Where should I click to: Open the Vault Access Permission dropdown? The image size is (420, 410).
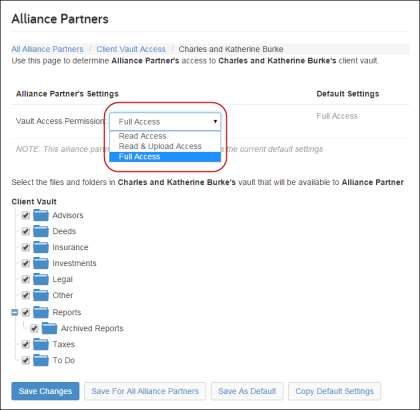(x=165, y=122)
